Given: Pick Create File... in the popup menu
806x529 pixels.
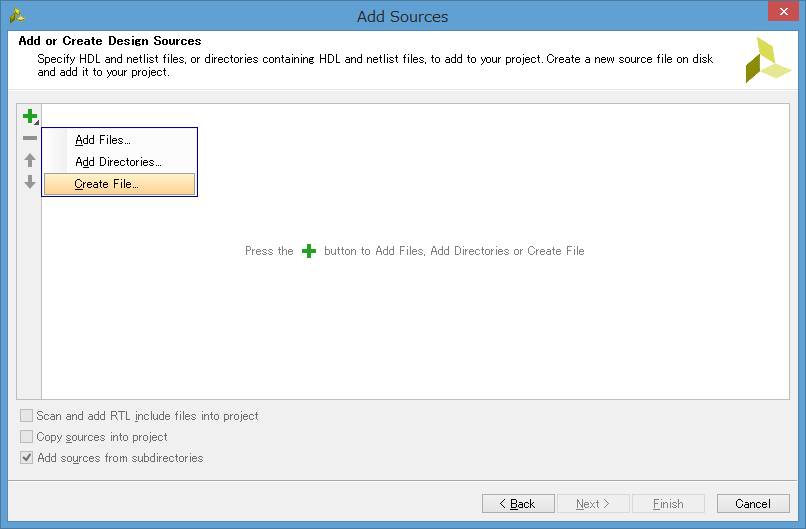Looking at the screenshot, I should click(107, 184).
